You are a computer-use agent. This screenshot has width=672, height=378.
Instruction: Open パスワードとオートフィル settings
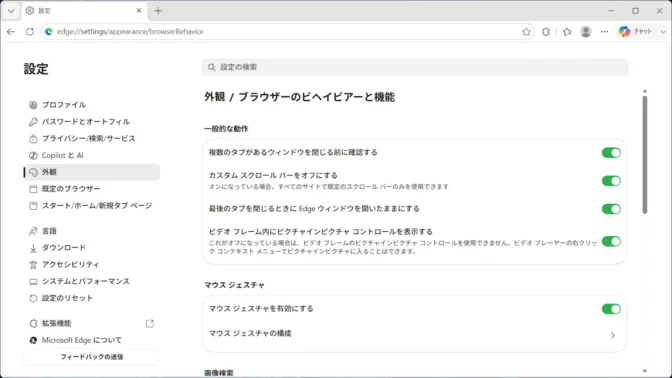(92, 122)
